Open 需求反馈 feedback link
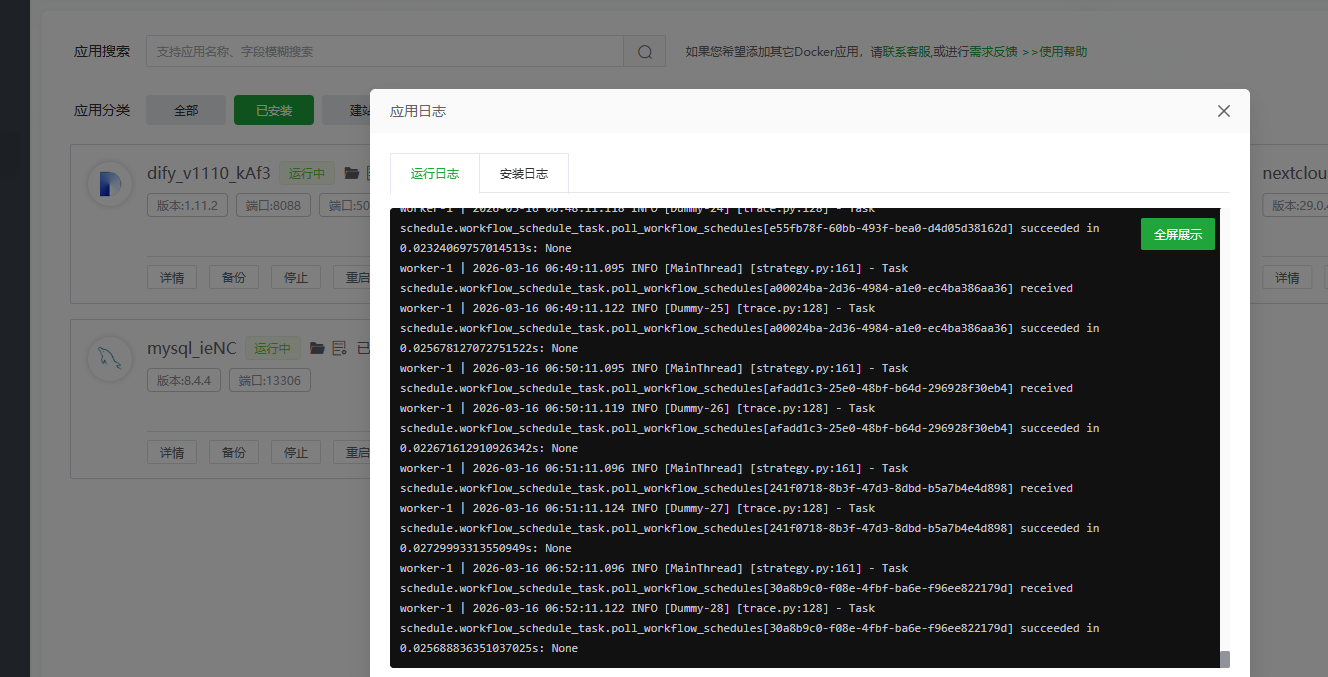The height and width of the screenshot is (677, 1328). coord(993,52)
